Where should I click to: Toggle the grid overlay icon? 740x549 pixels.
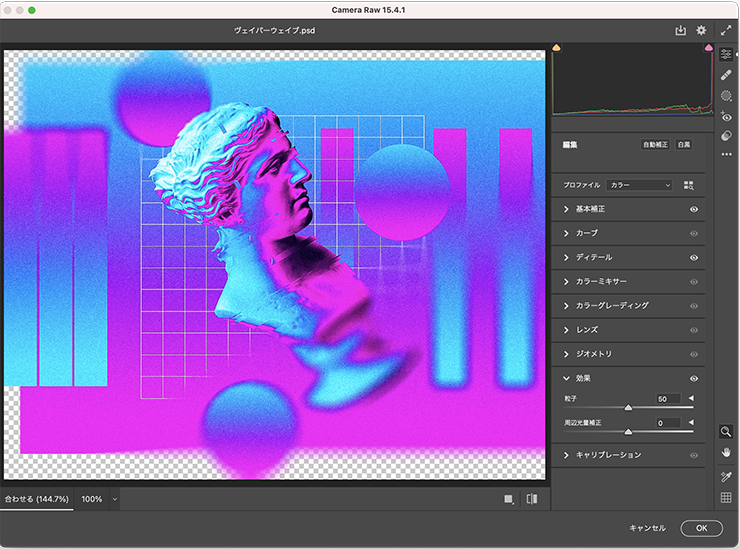tap(726, 497)
